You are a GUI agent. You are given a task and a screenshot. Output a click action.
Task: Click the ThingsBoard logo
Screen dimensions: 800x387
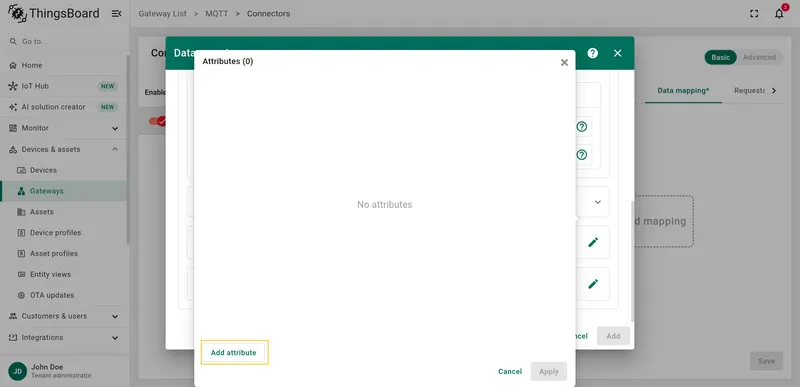click(54, 14)
